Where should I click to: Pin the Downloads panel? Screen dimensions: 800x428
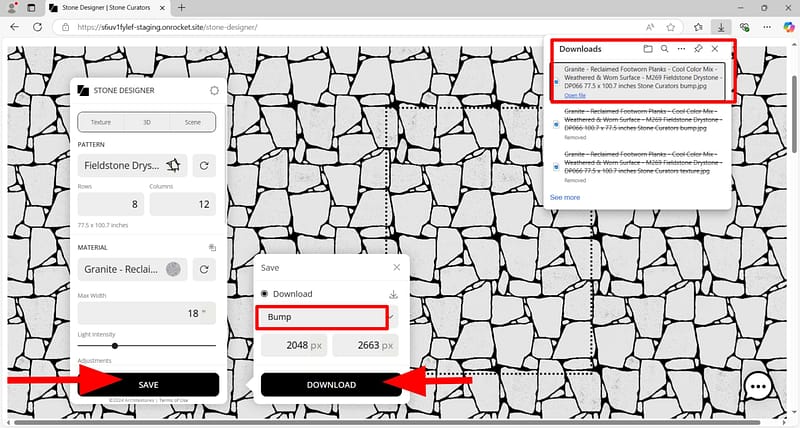click(698, 48)
